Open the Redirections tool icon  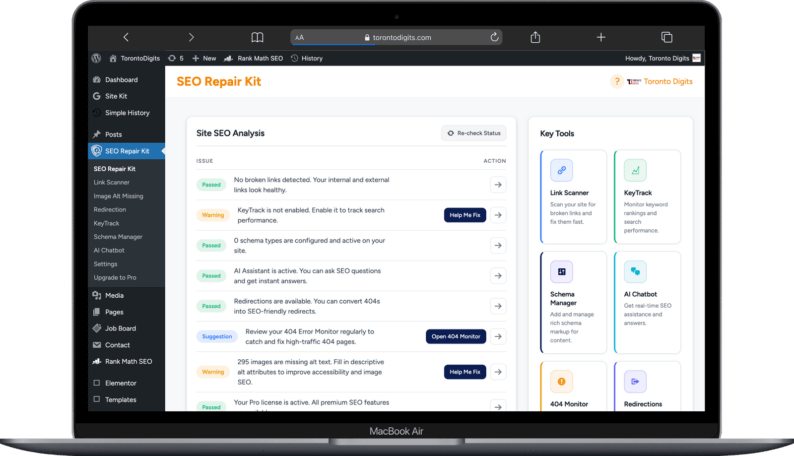634,381
